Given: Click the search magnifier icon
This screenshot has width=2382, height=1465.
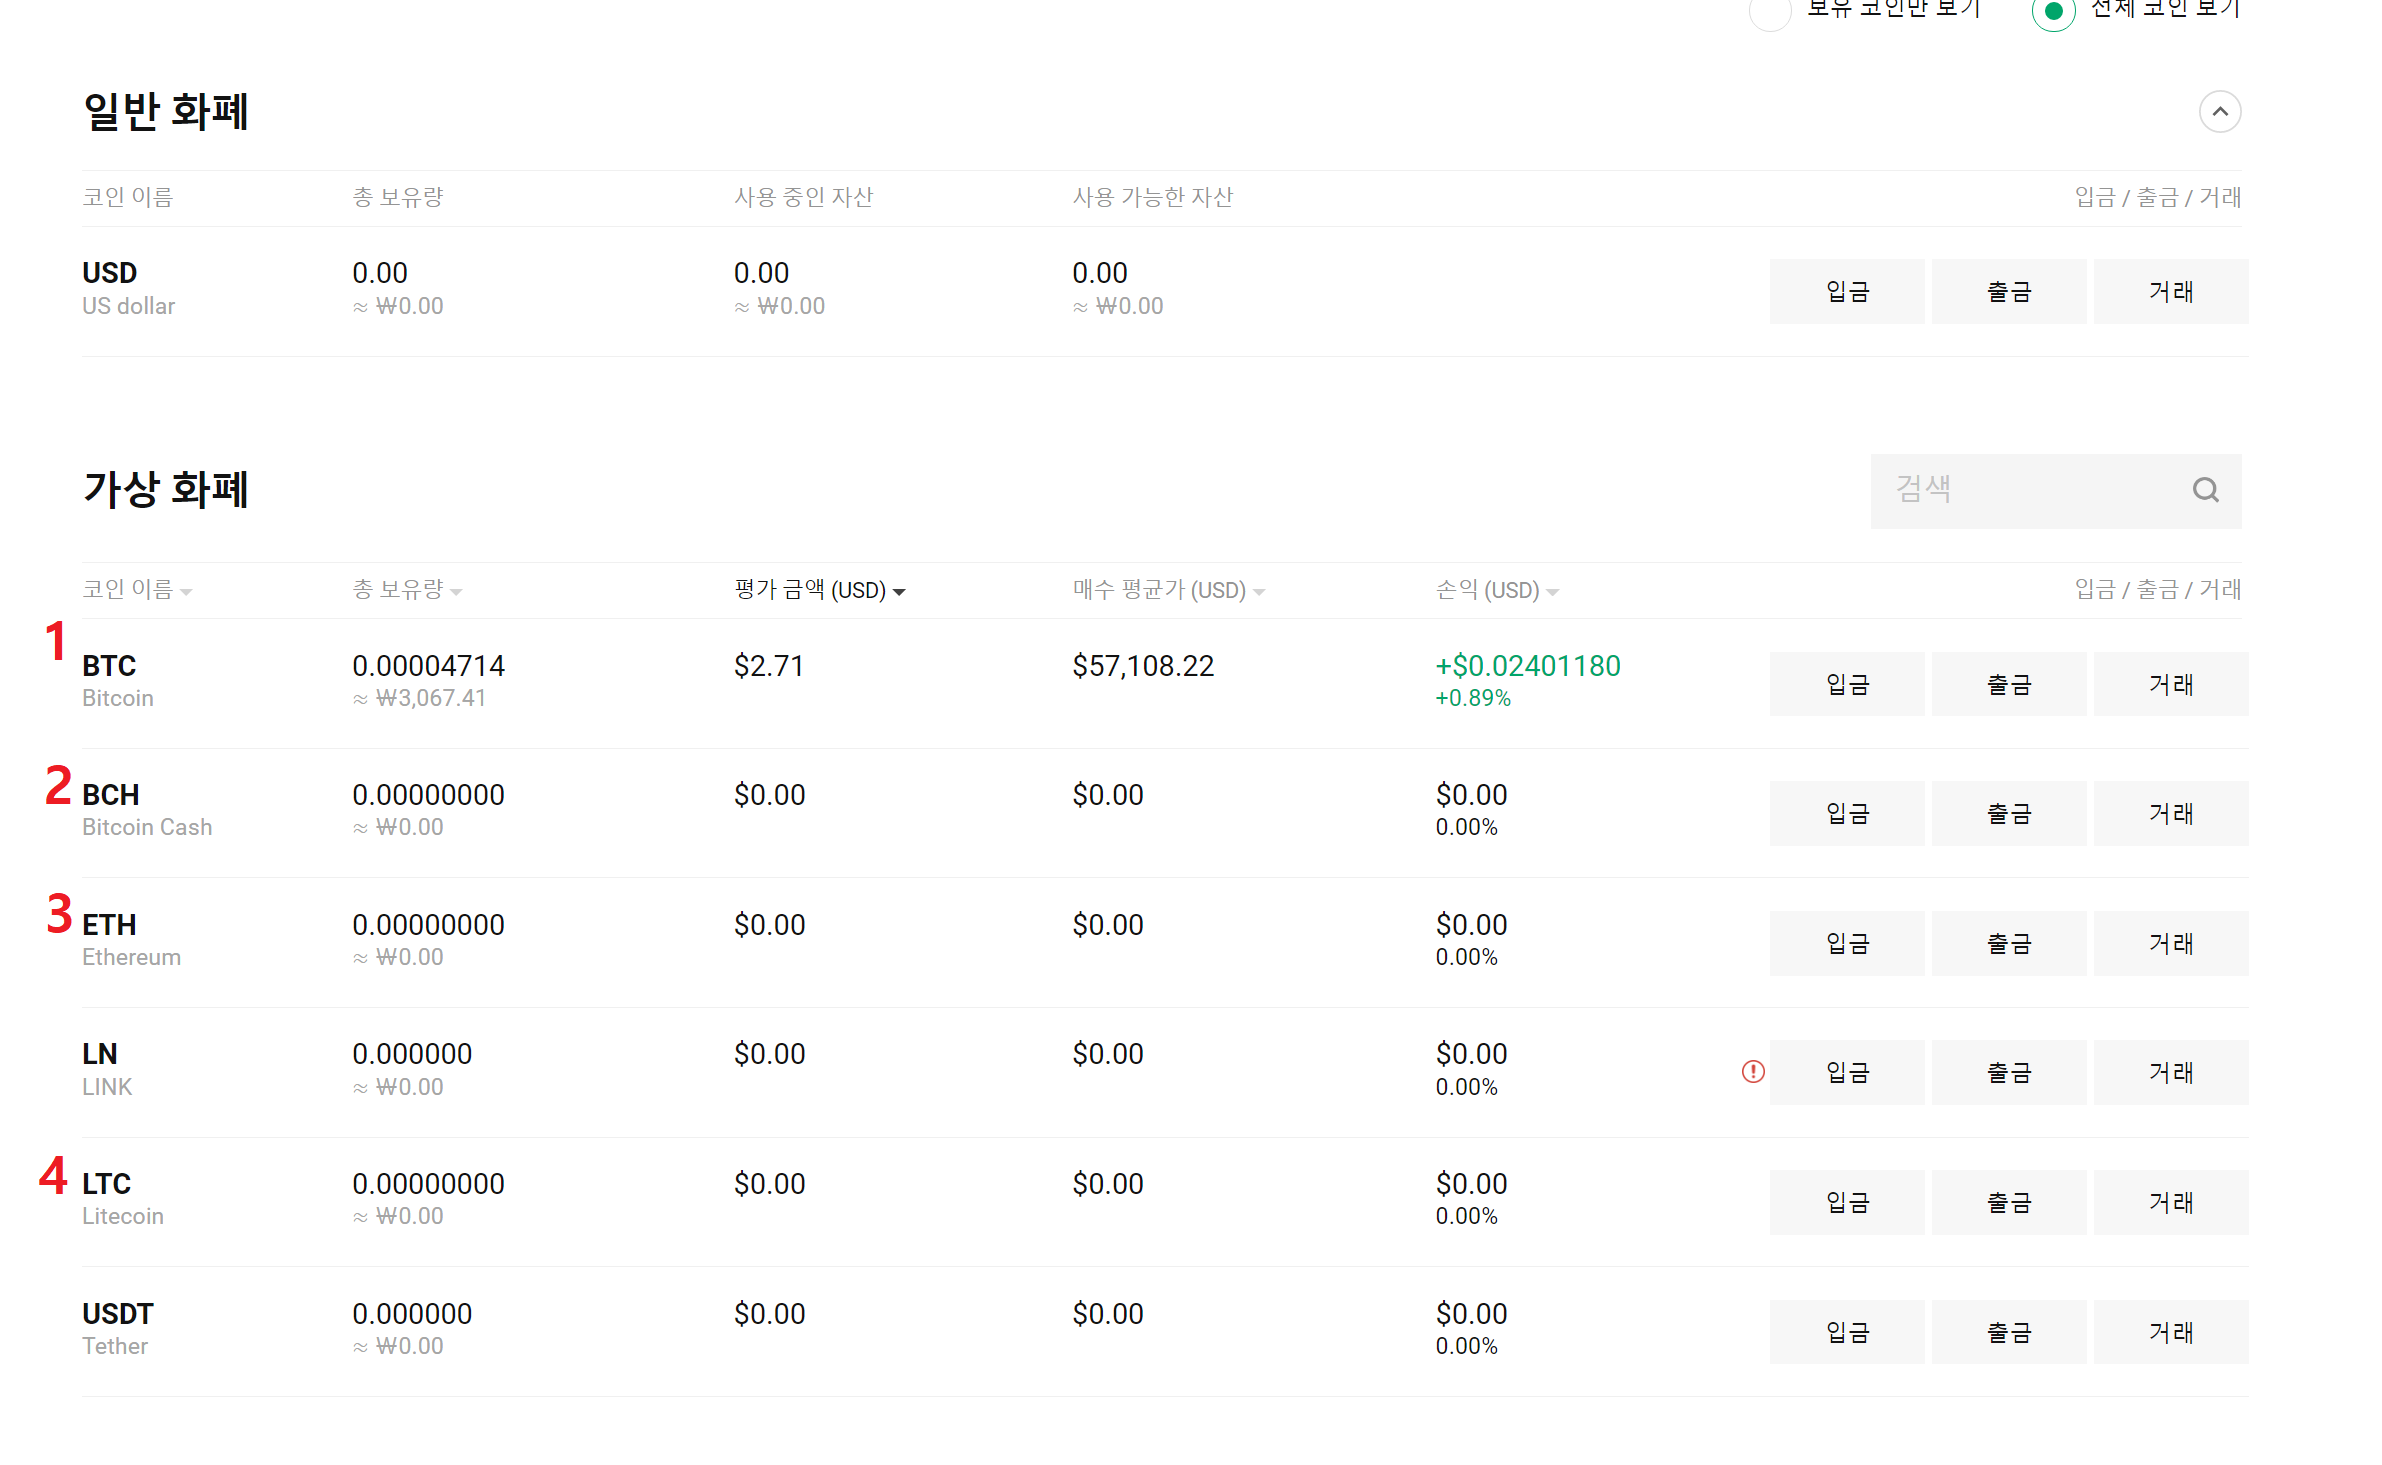Looking at the screenshot, I should point(2205,490).
